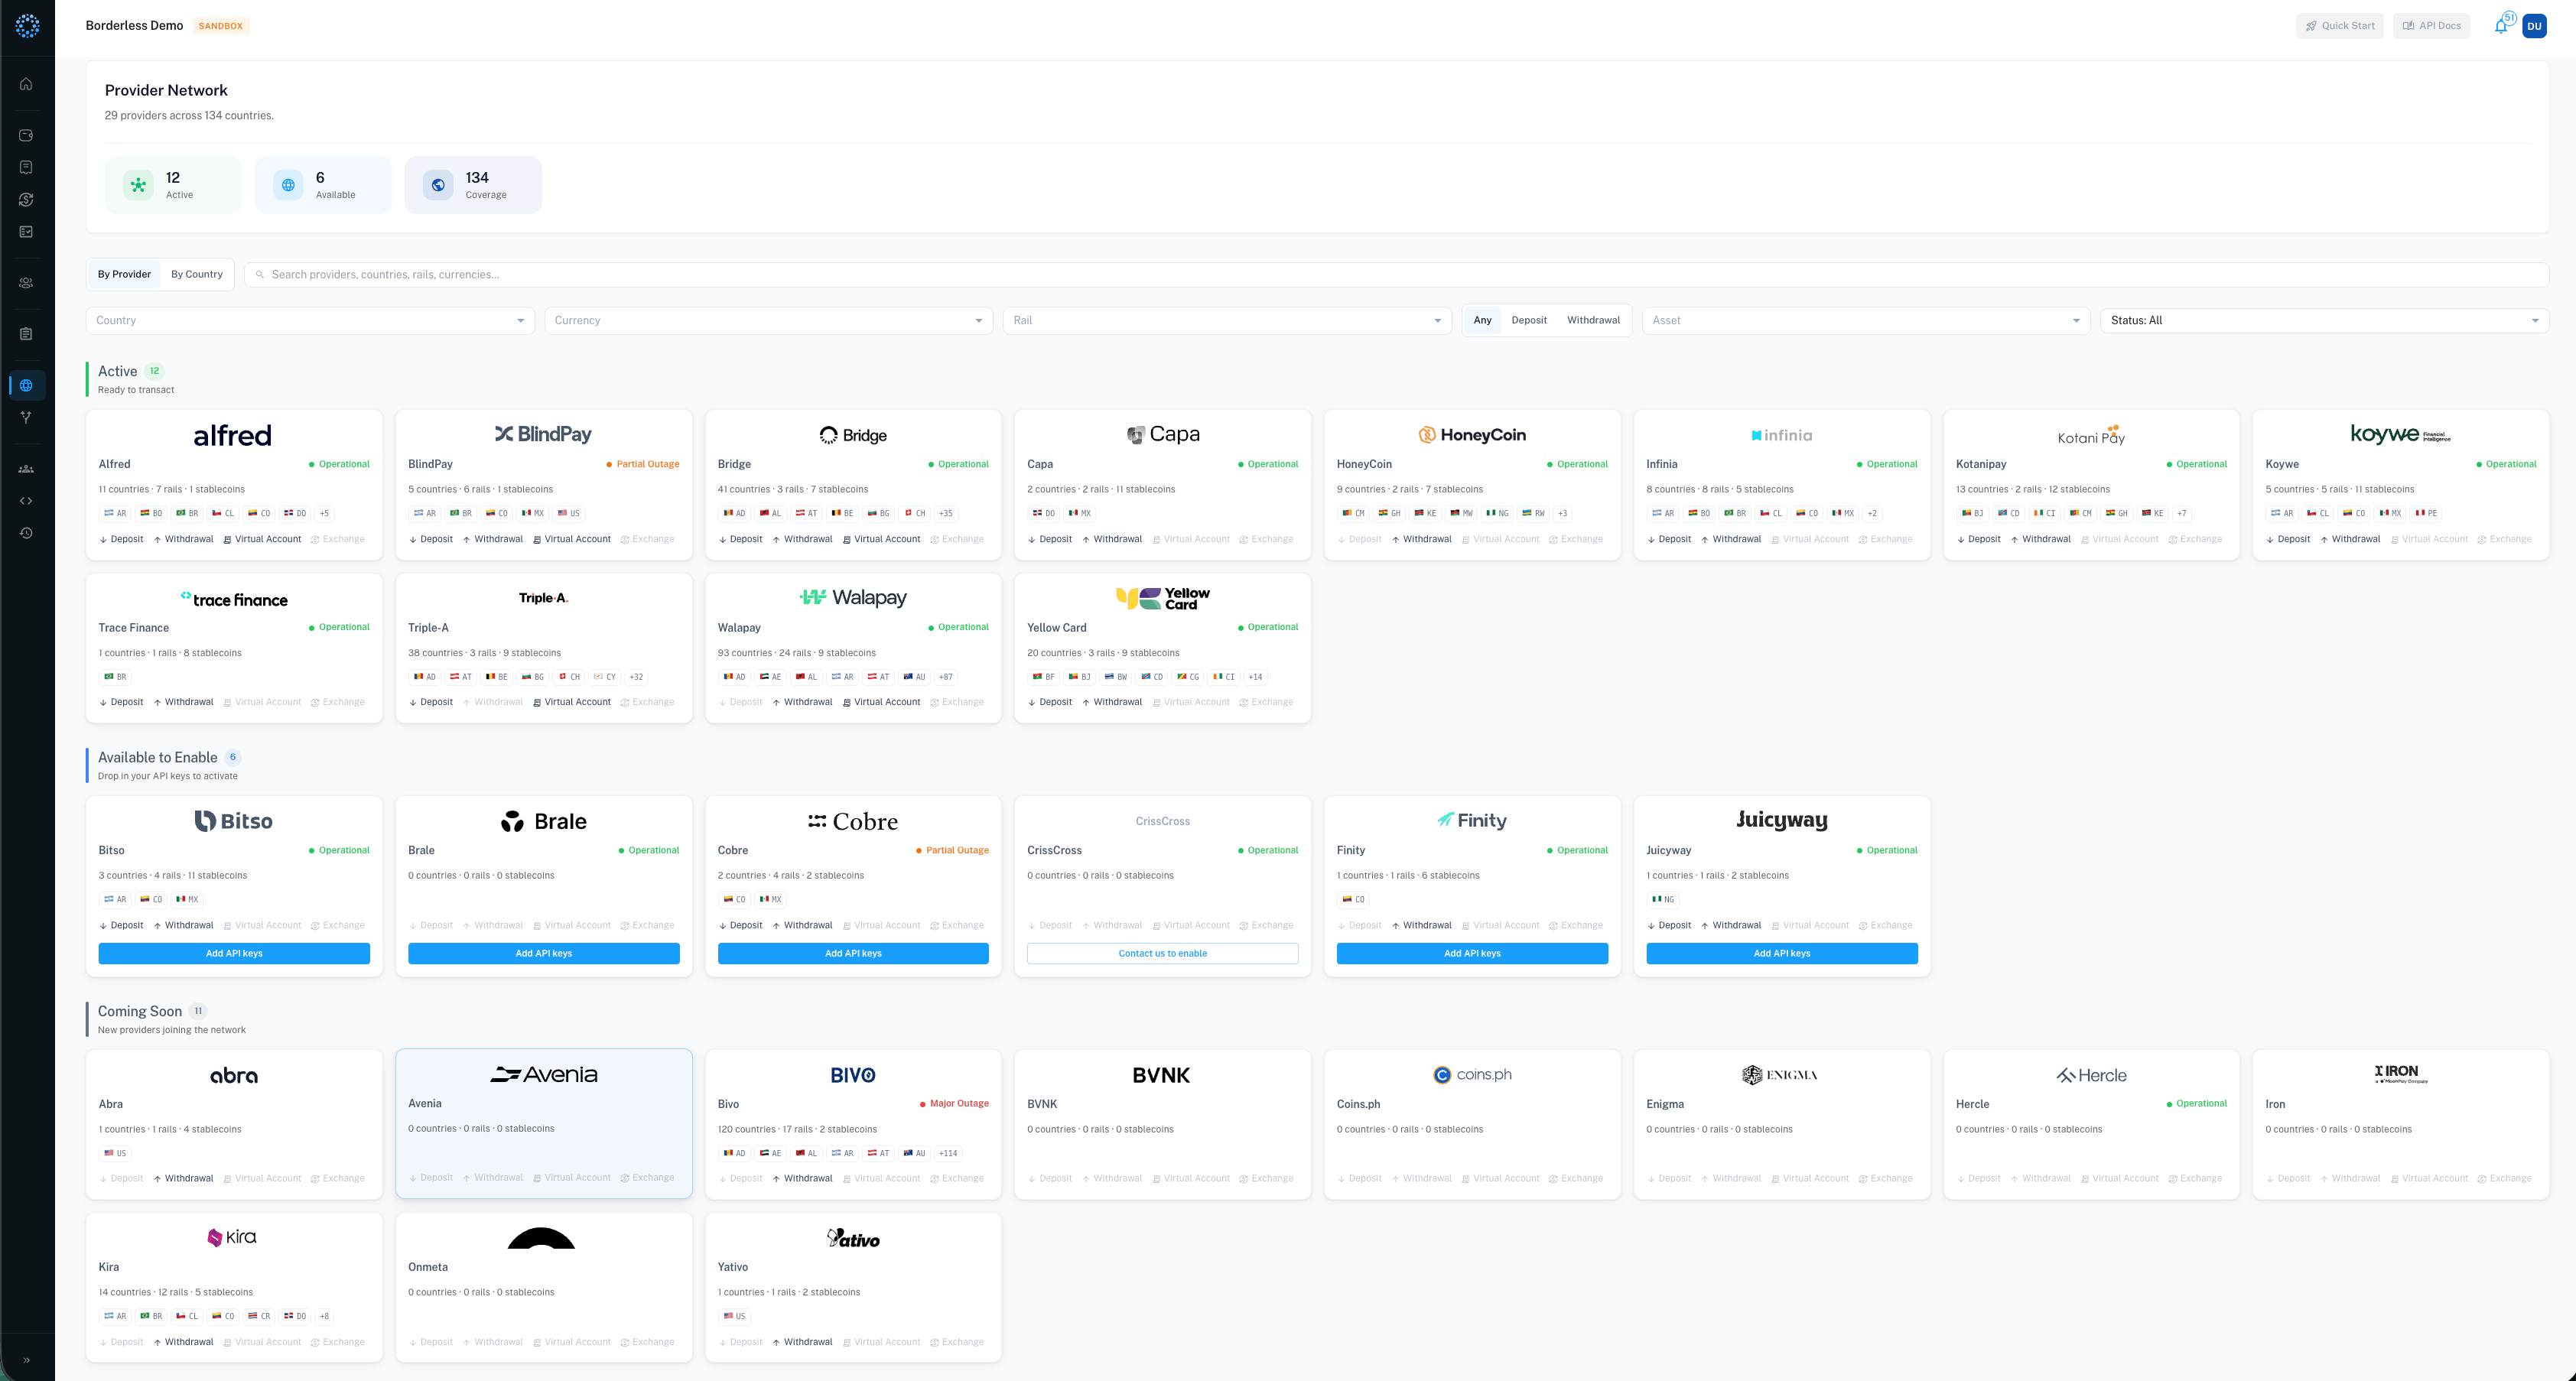The height and width of the screenshot is (1381, 2576).
Task: Click the Yellow Card logo
Action: (x=1163, y=598)
